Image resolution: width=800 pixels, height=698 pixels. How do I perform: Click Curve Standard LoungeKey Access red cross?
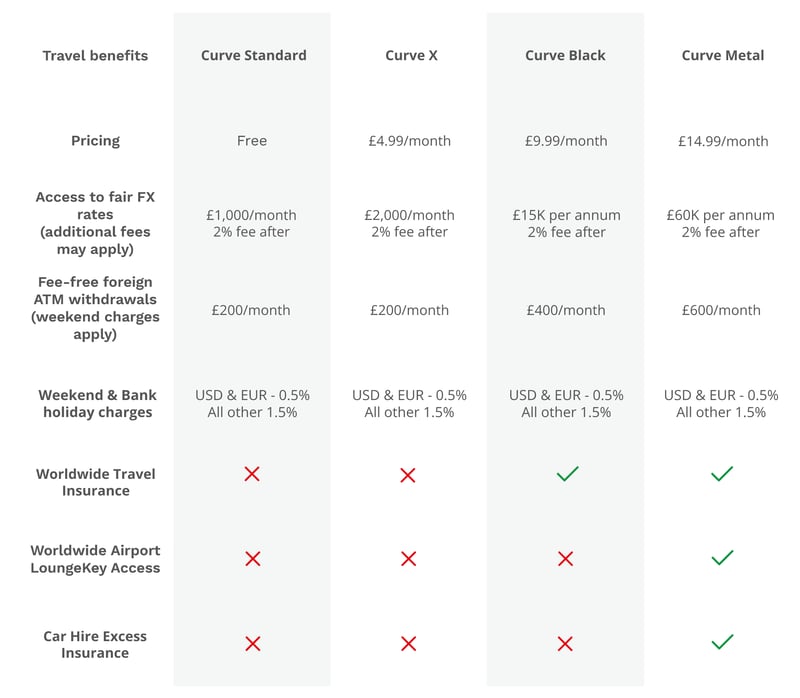pos(252,558)
